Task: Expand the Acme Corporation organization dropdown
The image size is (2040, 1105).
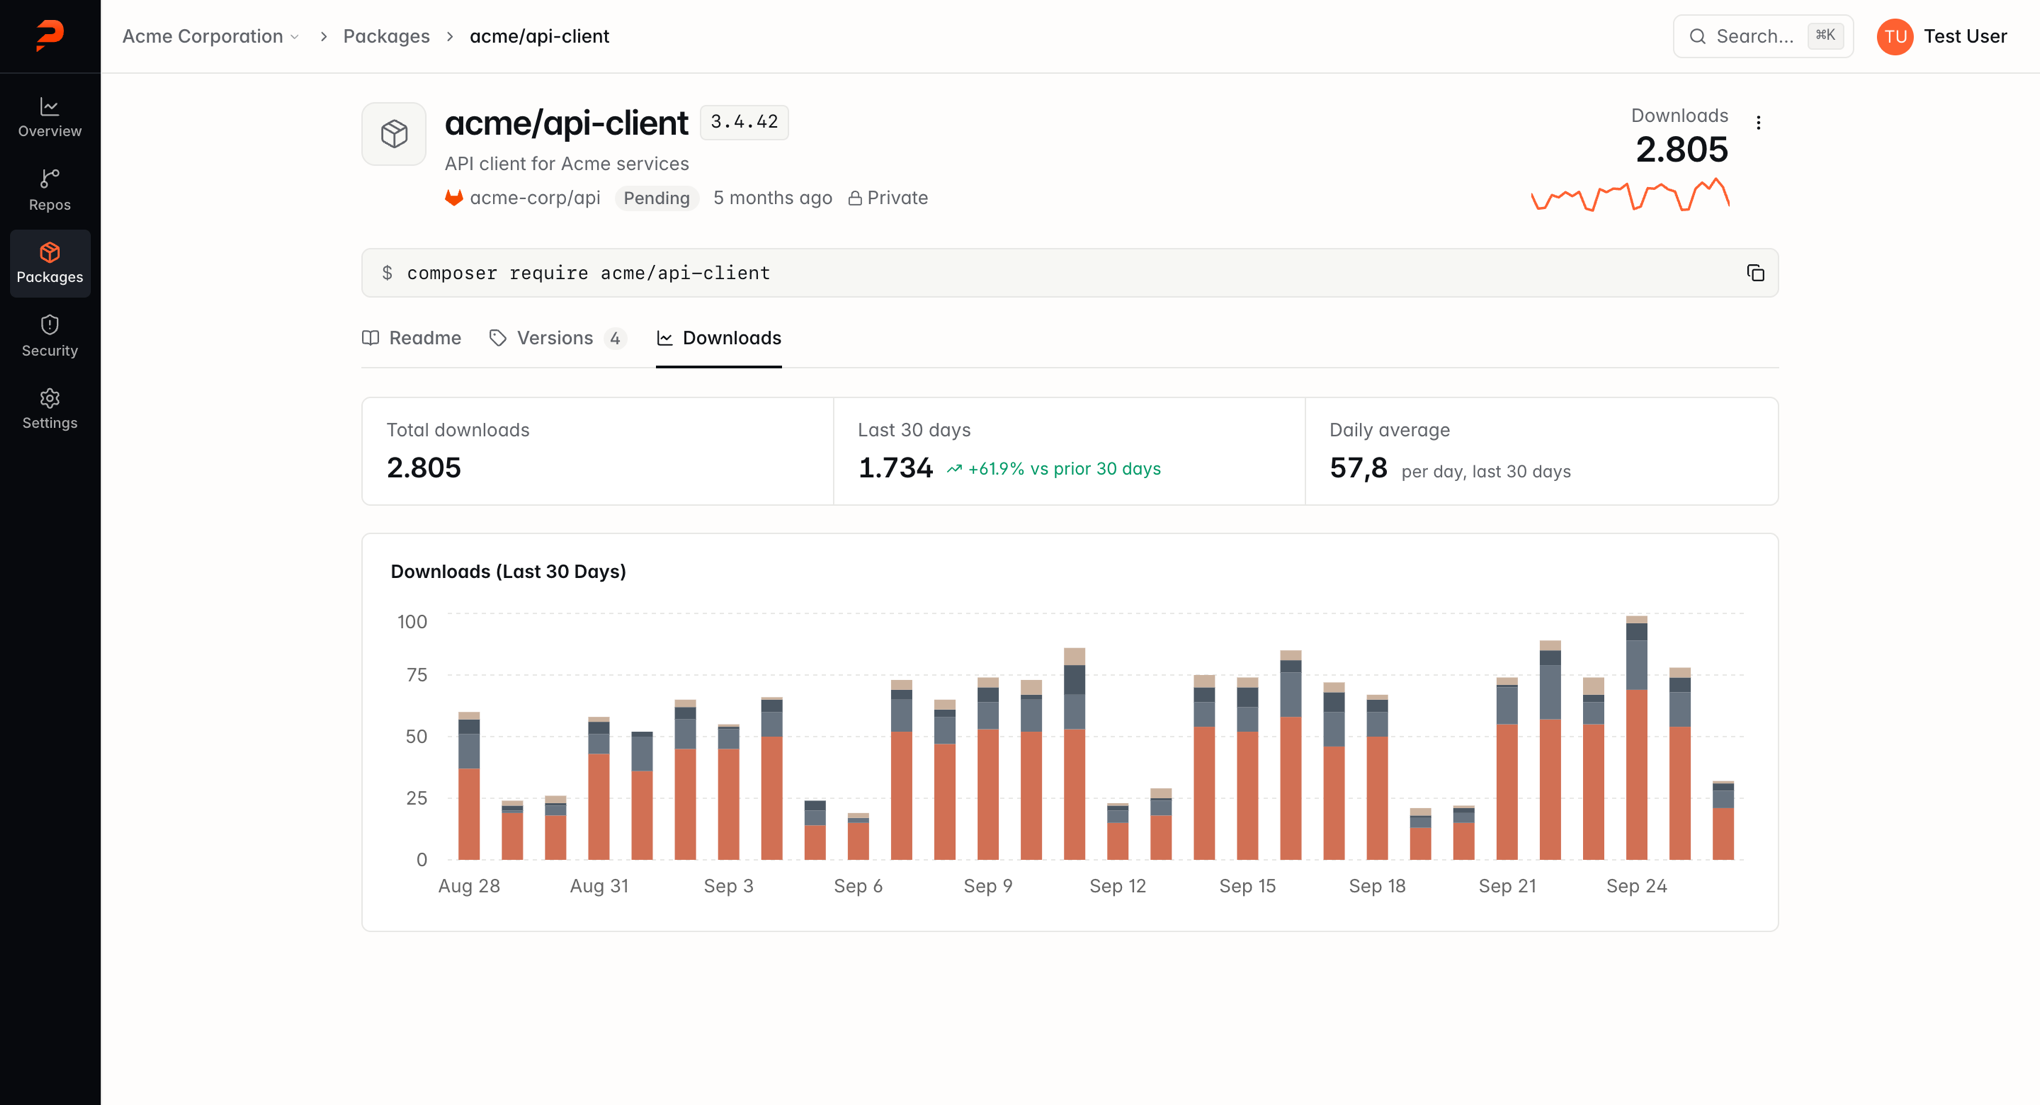Action: click(211, 36)
